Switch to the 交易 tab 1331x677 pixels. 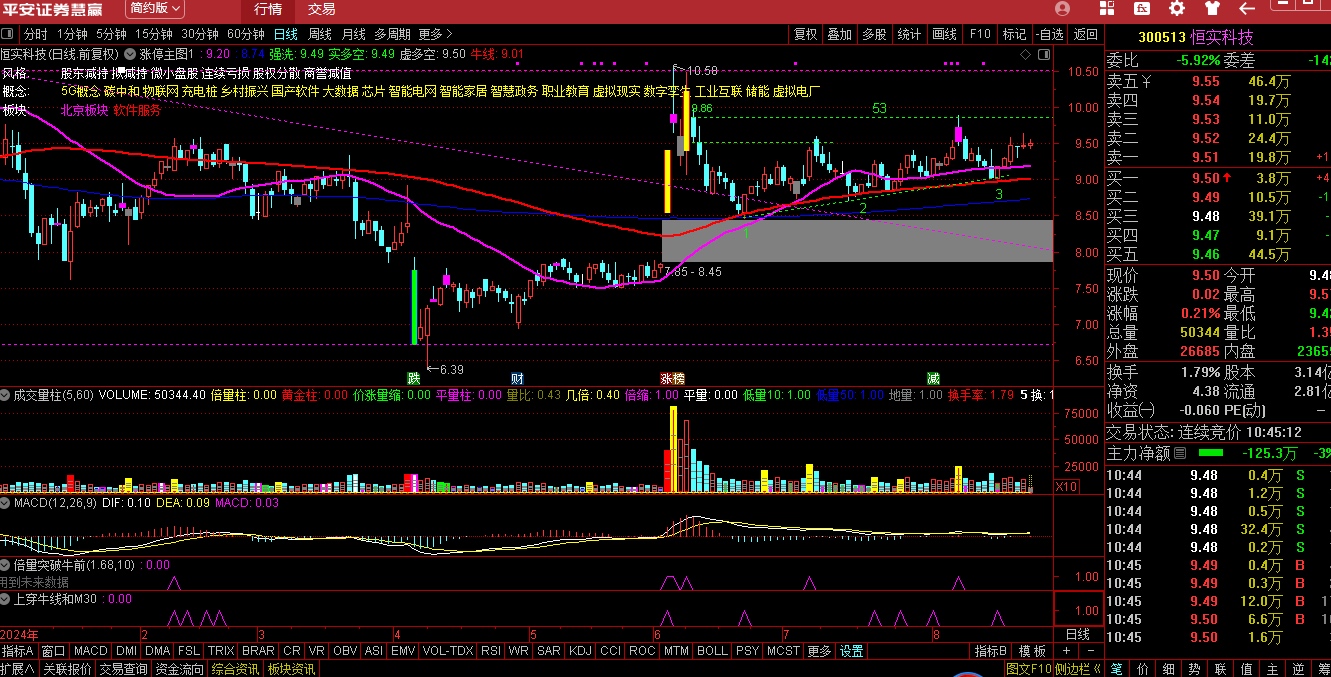[x=322, y=9]
